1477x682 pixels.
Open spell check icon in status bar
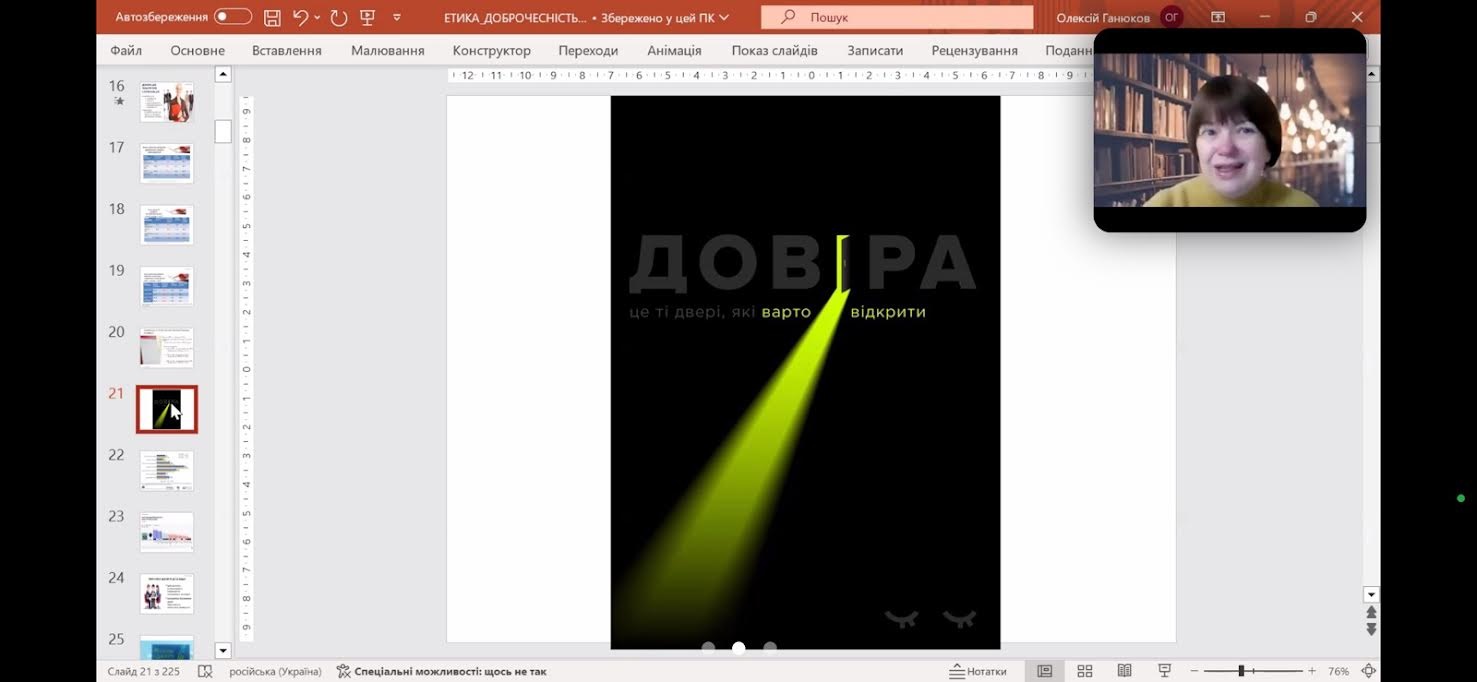click(x=205, y=671)
